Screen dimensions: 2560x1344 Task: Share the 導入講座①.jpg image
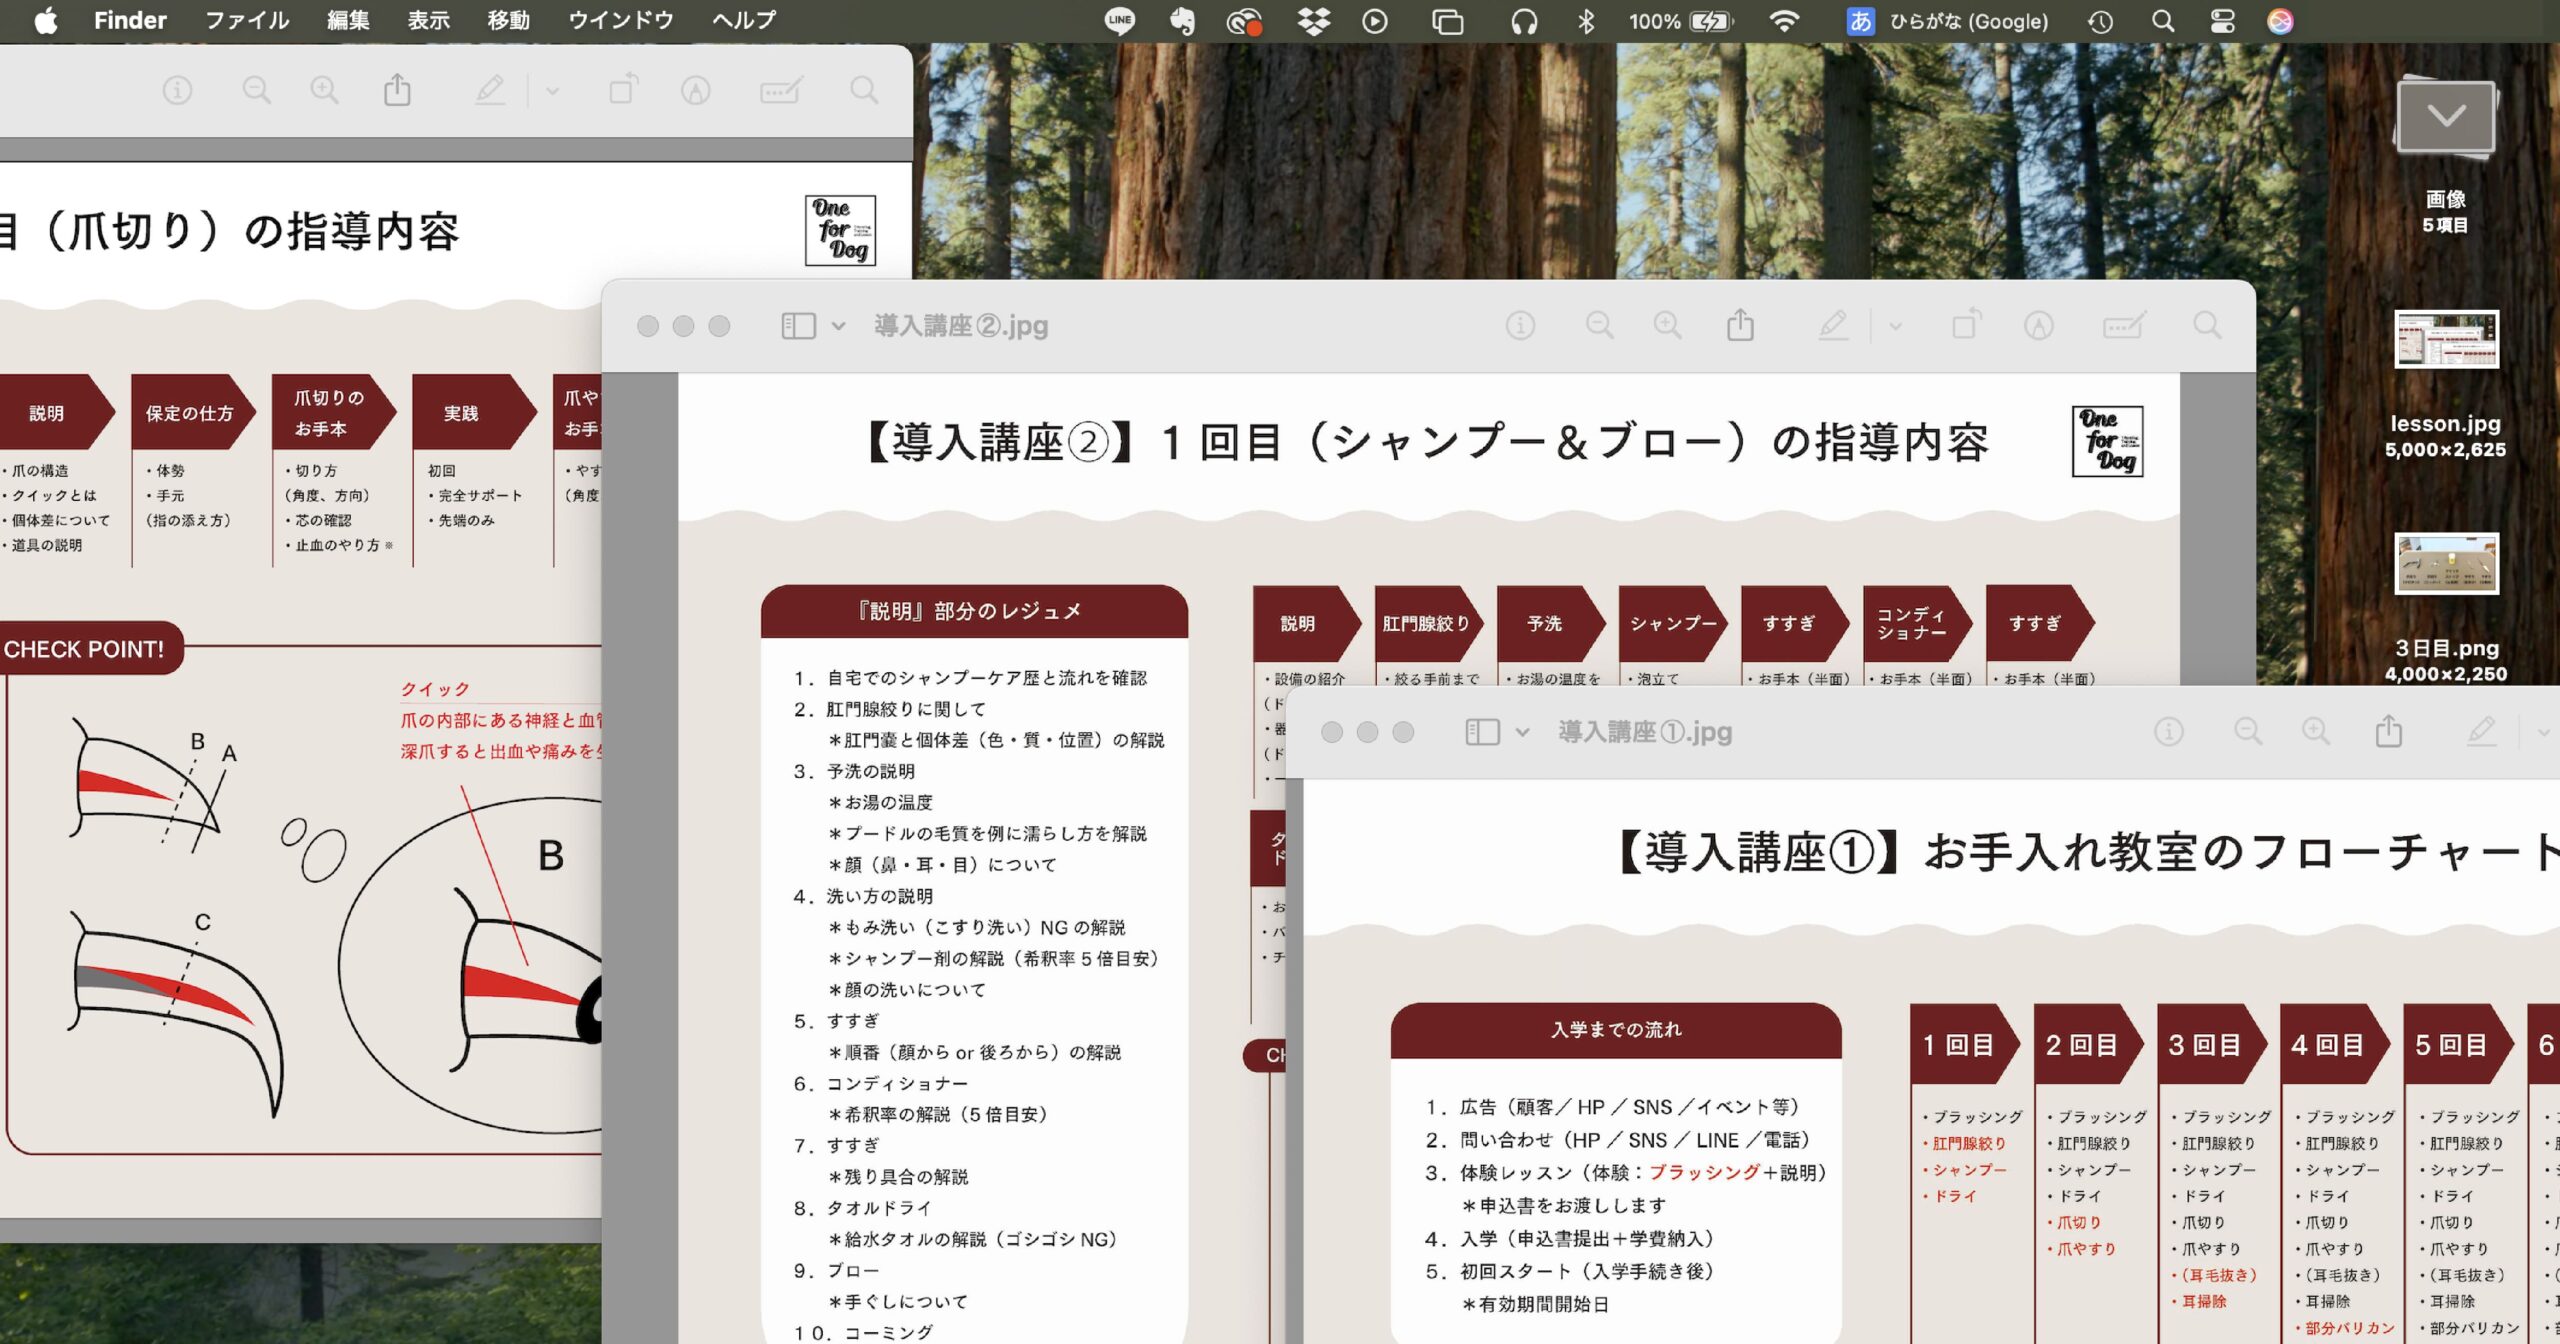[x=2389, y=730]
